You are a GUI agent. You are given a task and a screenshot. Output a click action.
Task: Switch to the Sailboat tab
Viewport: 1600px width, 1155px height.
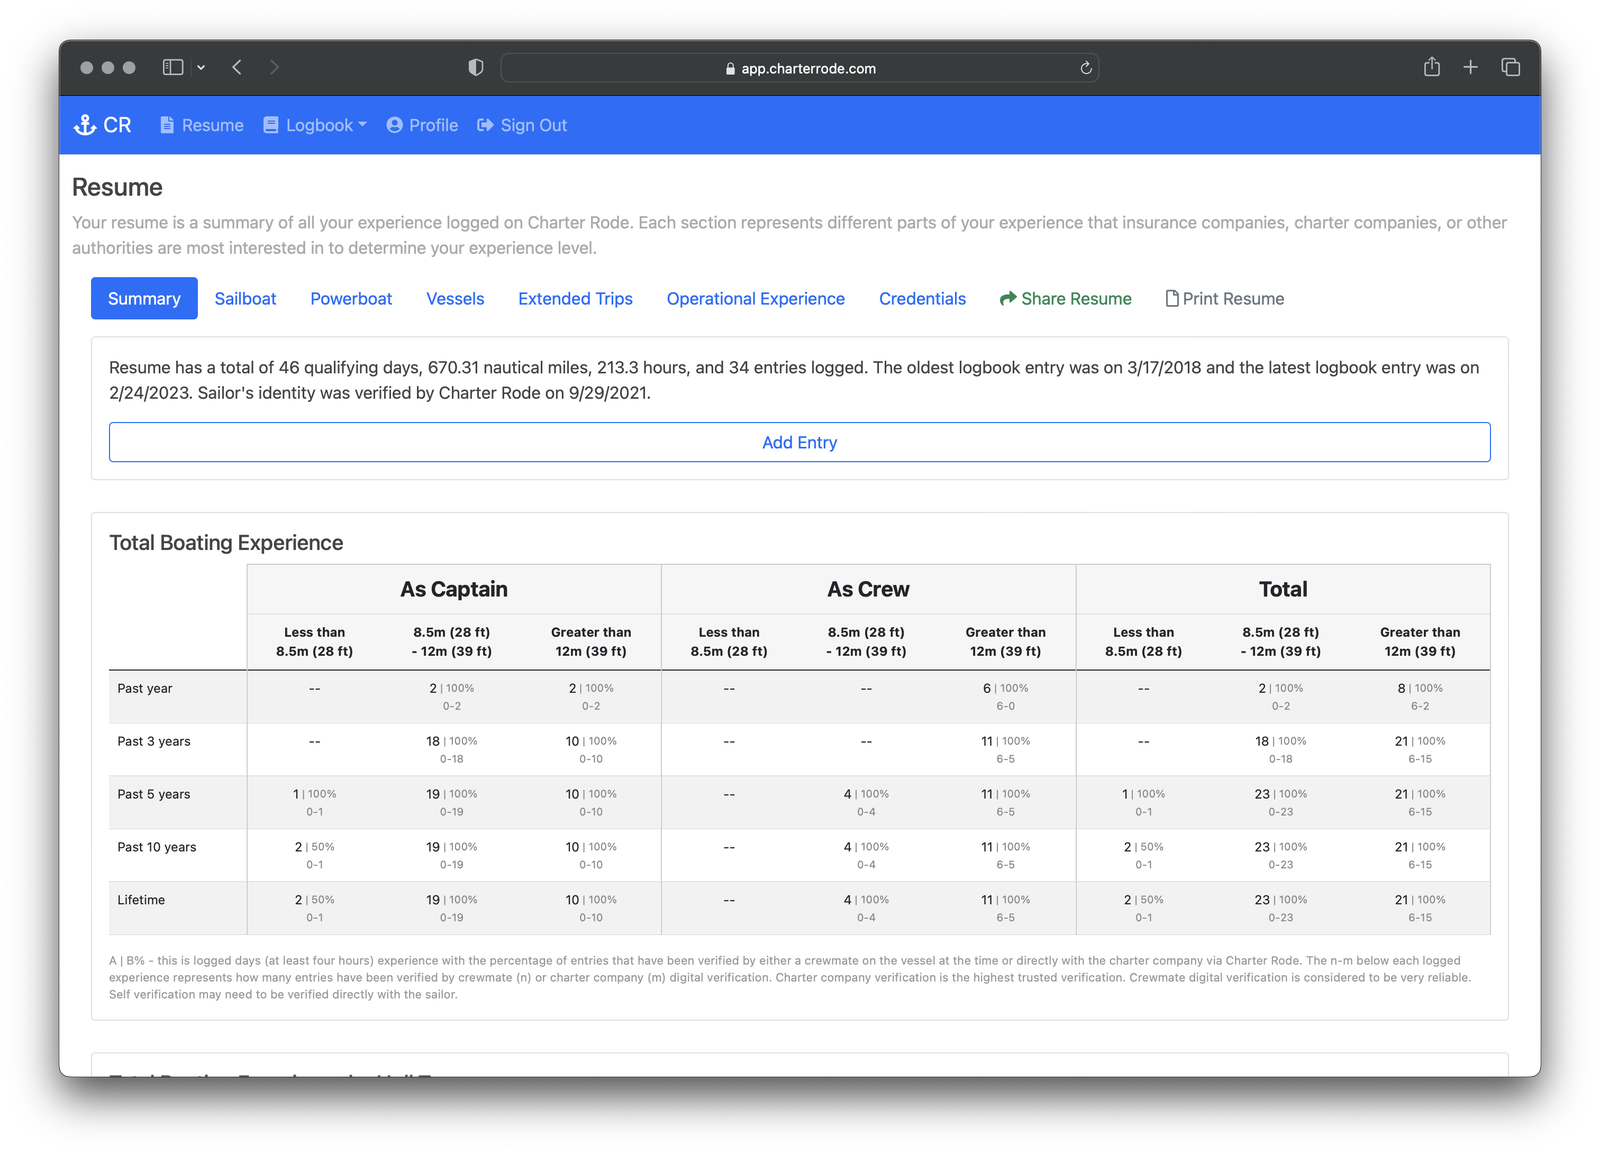tap(245, 298)
